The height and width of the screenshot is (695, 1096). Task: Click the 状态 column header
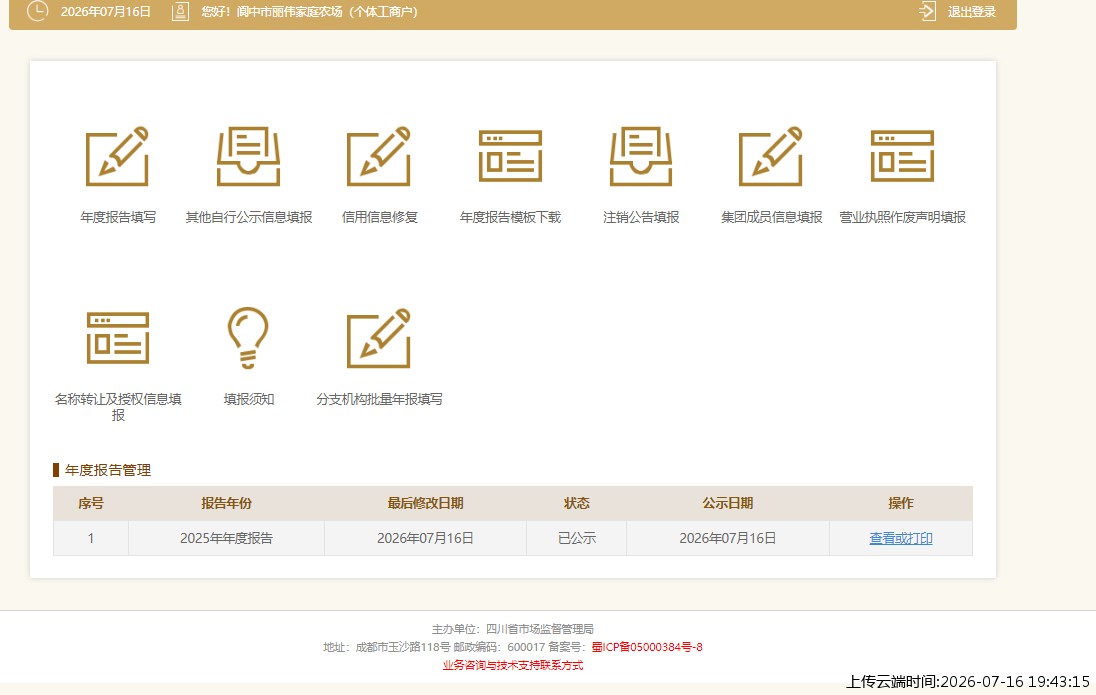pos(577,503)
